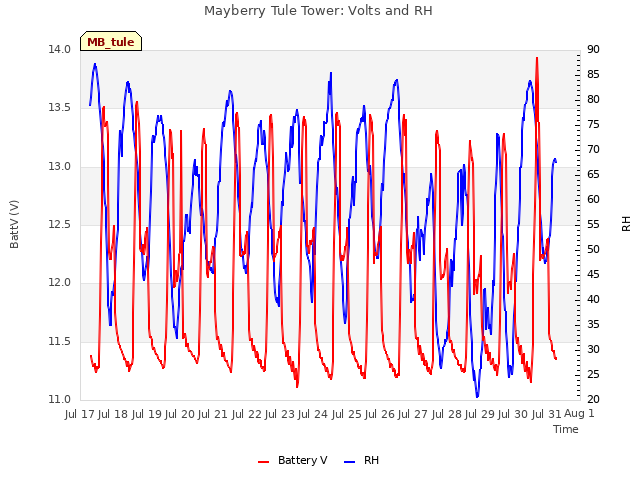Click the 14.0 voltage axis value
The width and height of the screenshot is (640, 480).
click(x=60, y=50)
